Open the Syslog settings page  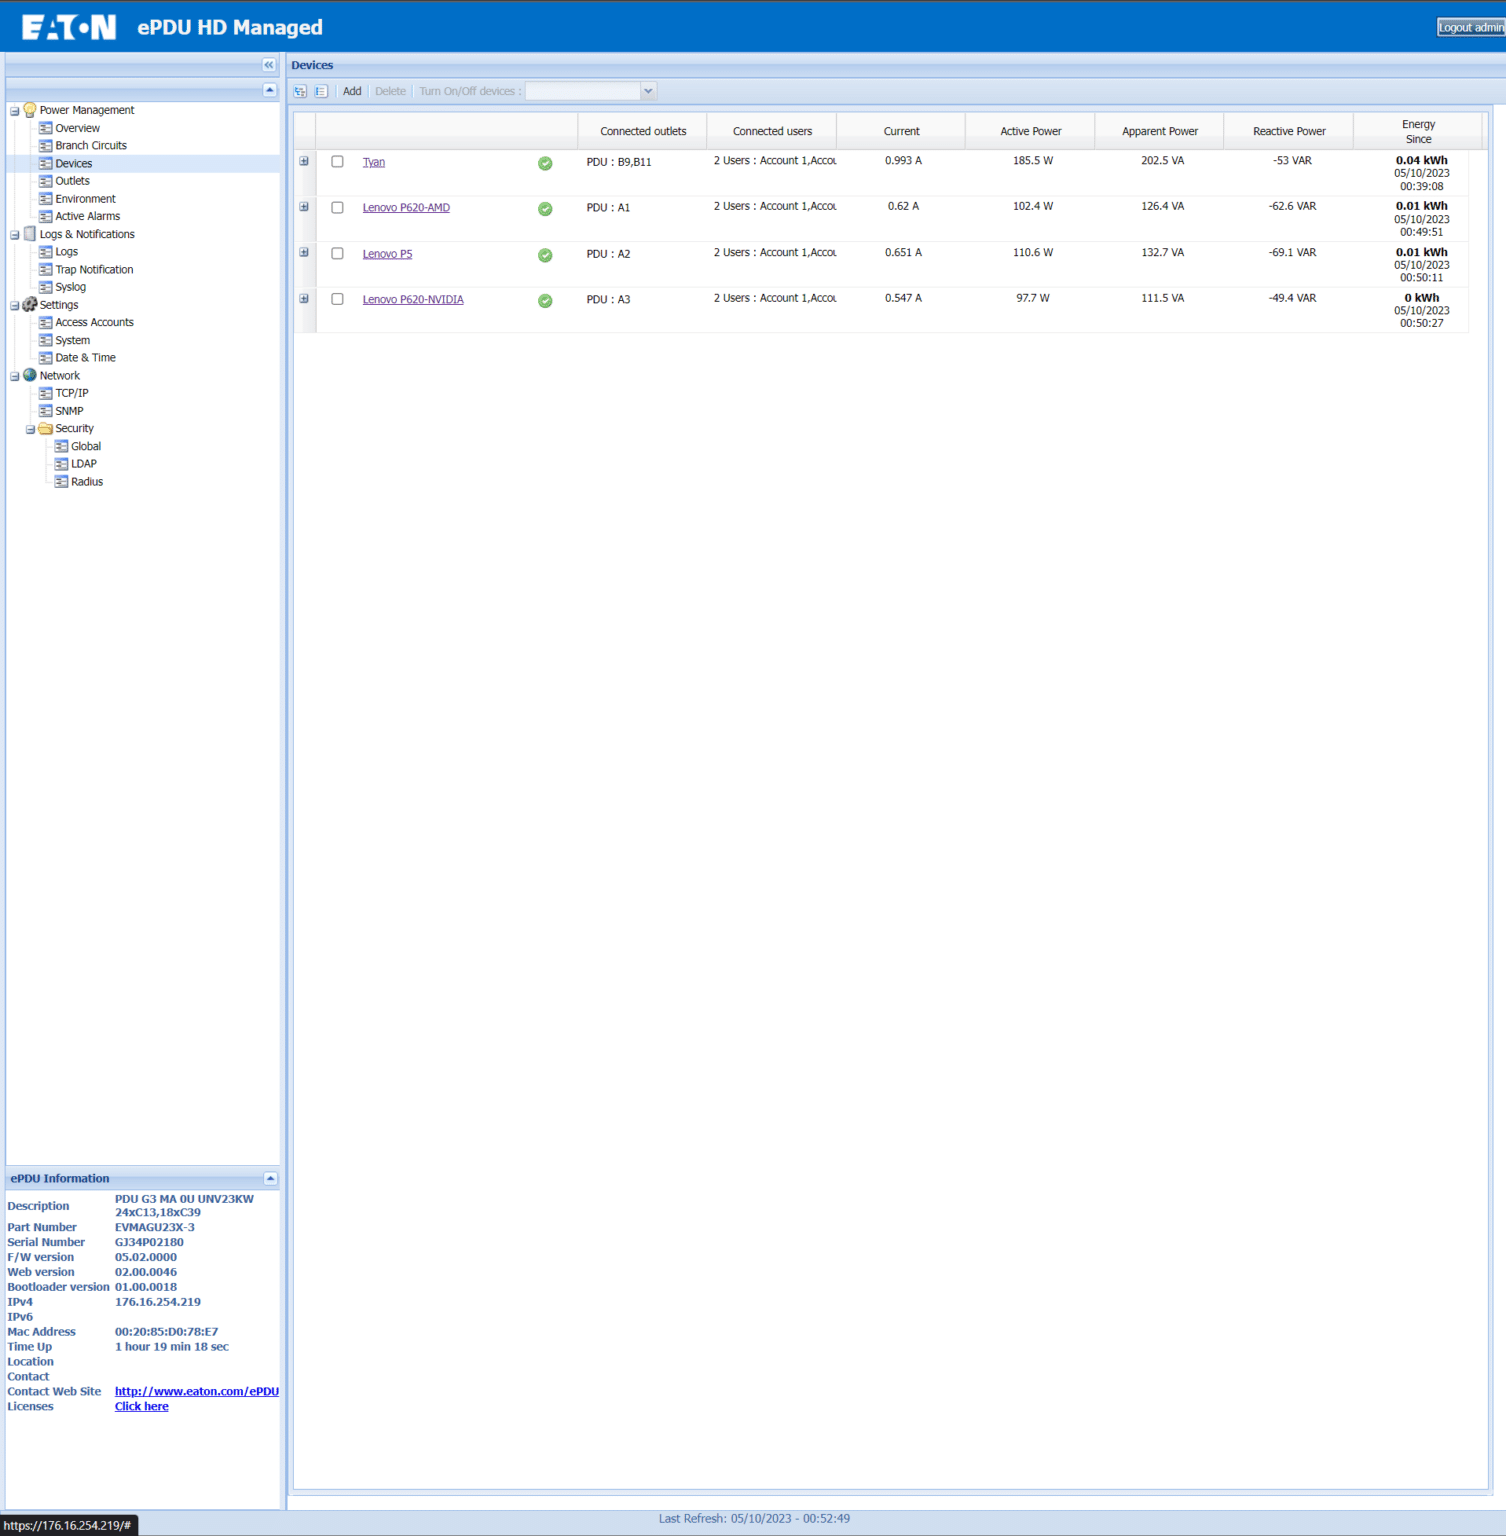(70, 287)
